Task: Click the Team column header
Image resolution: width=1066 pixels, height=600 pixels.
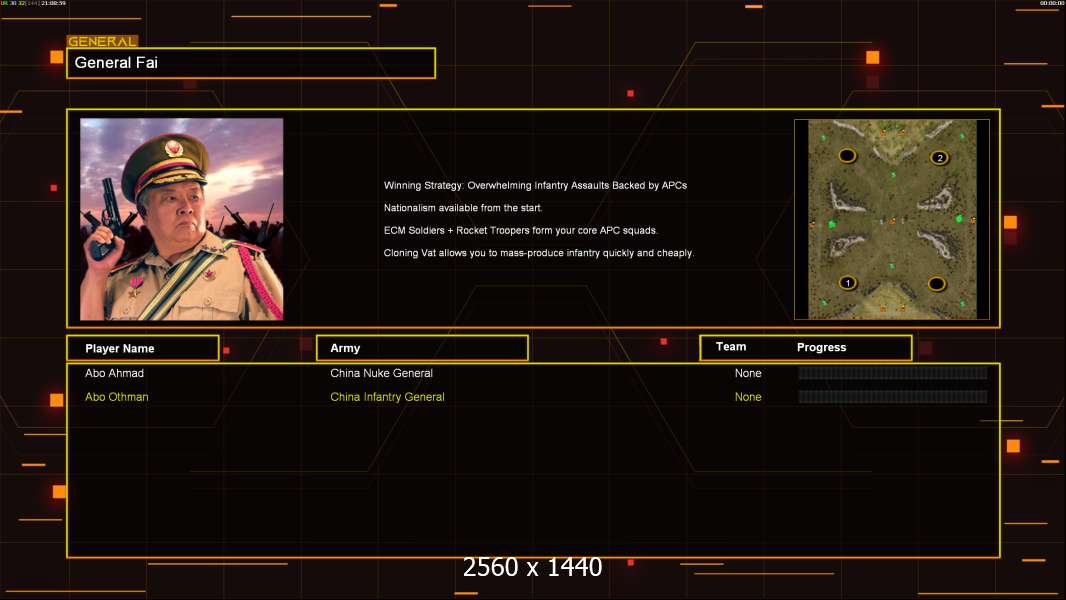Action: tap(731, 347)
